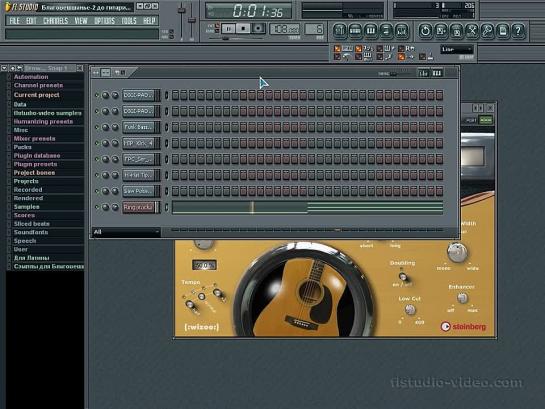This screenshot has height=409, width=545.
Task: Stop playback with the stop button
Action: pyautogui.click(x=243, y=28)
